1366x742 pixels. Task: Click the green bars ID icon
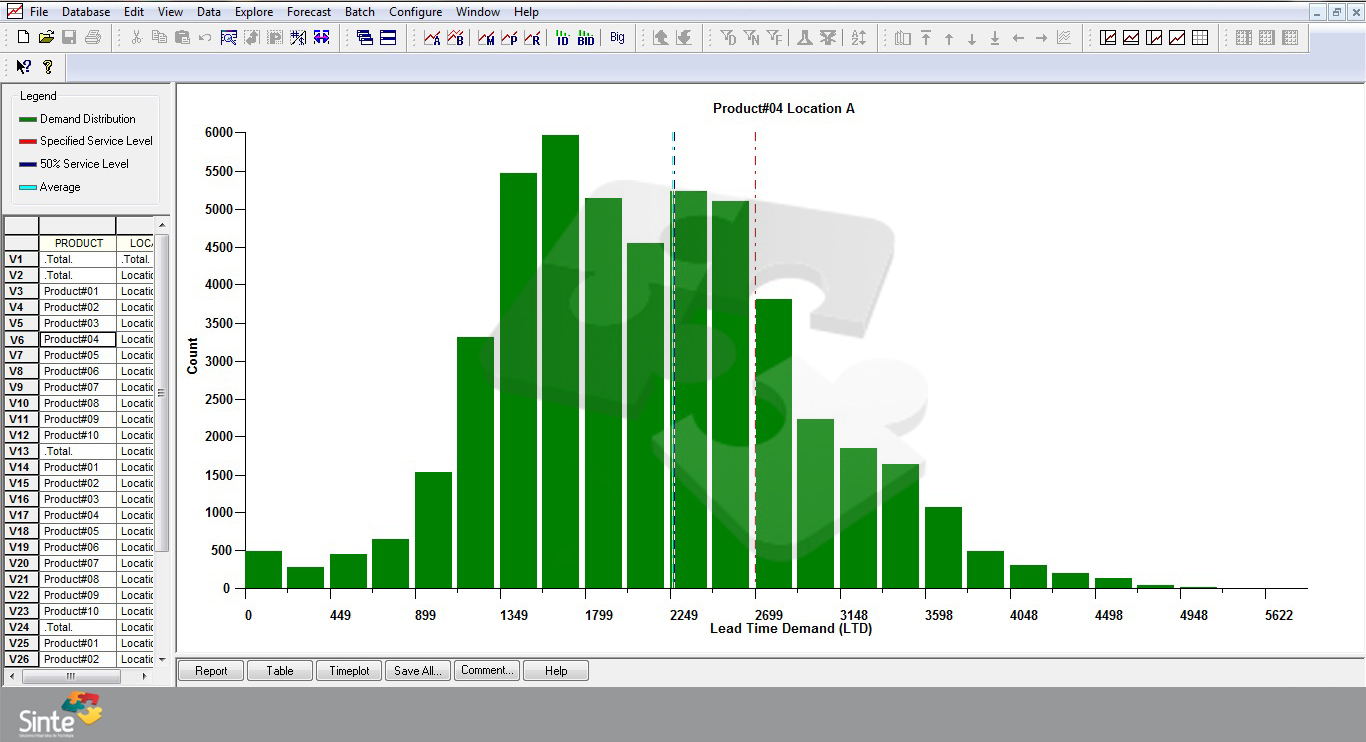click(x=562, y=38)
